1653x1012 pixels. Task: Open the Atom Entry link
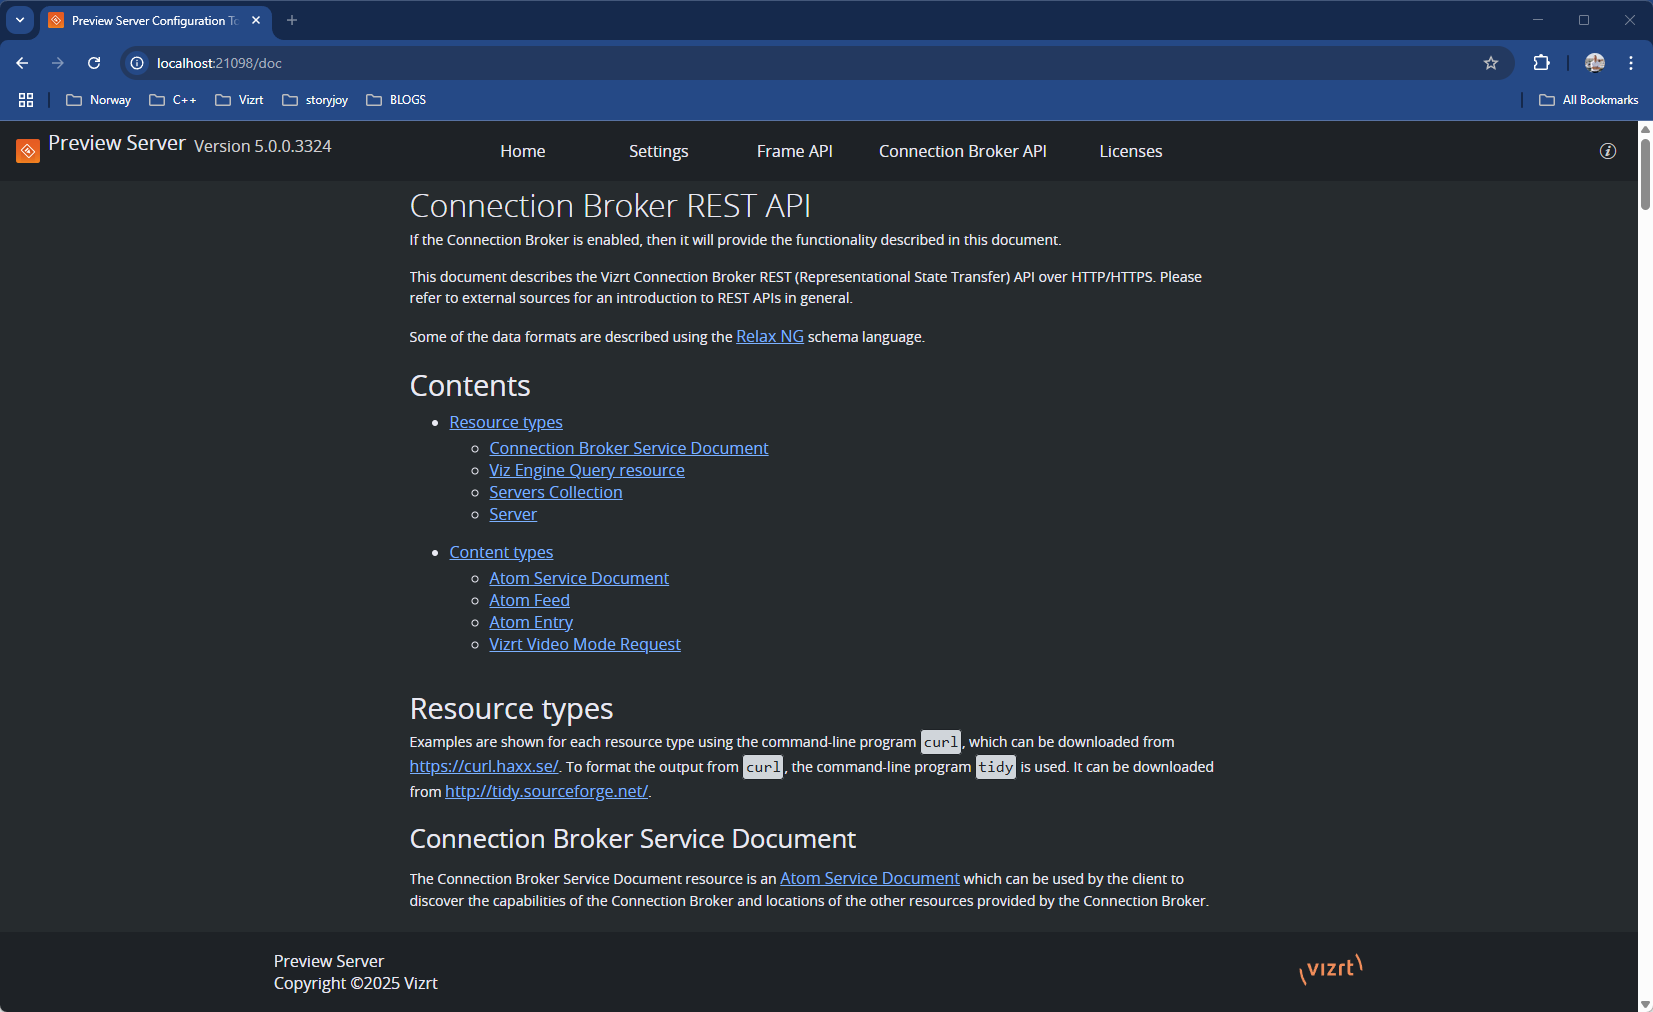(531, 622)
